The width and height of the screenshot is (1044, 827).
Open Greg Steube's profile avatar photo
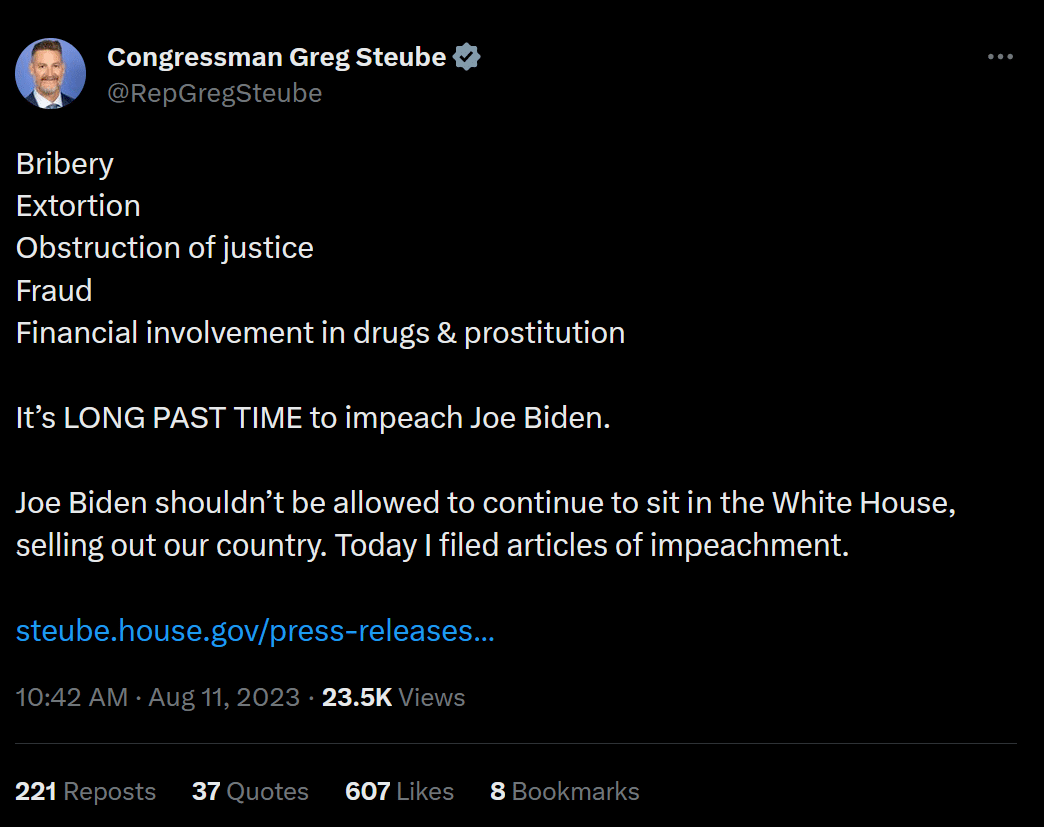51,73
